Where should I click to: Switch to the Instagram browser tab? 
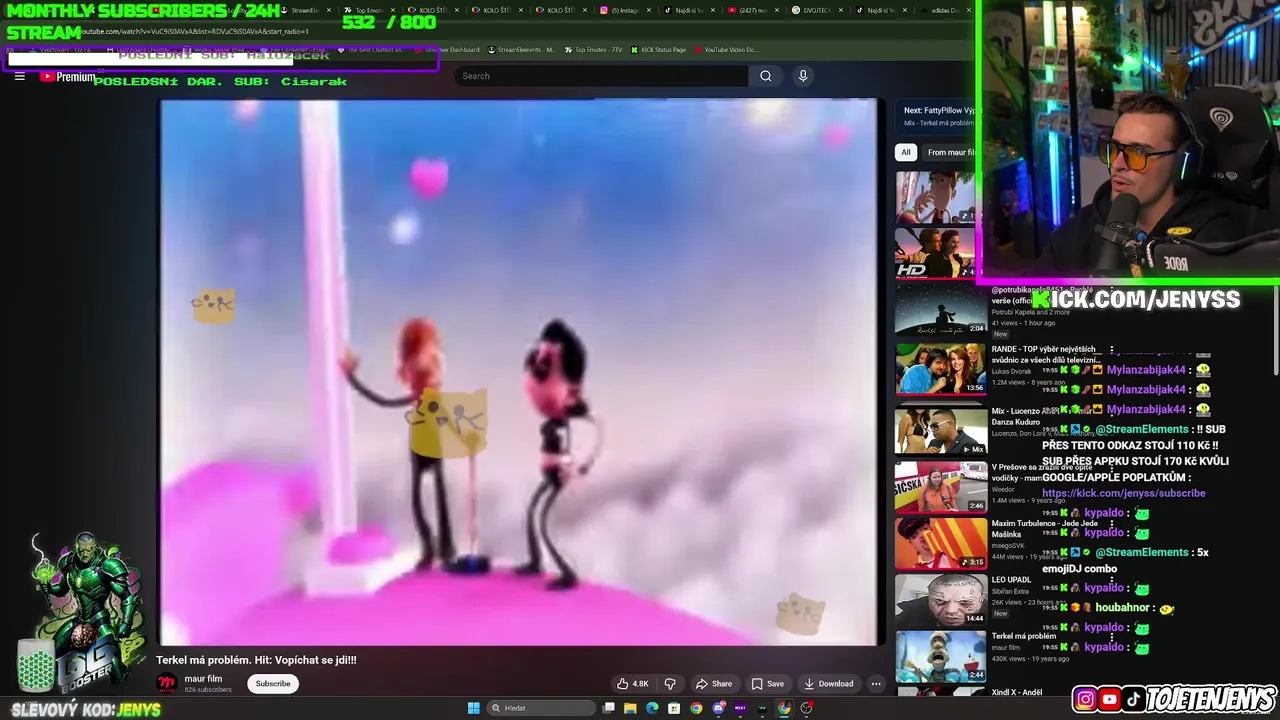625,10
